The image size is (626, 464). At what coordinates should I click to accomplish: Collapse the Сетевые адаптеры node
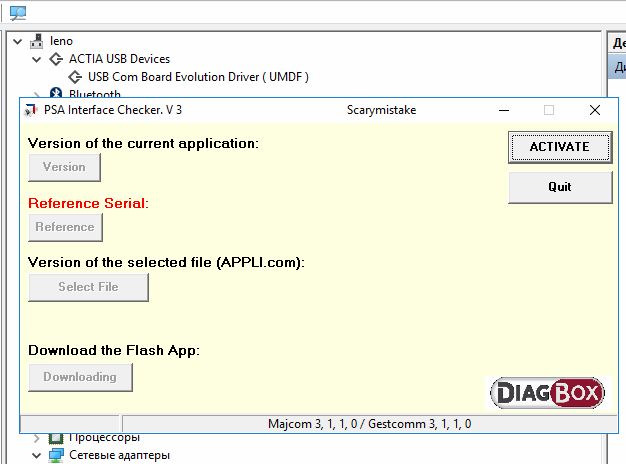tap(37, 455)
